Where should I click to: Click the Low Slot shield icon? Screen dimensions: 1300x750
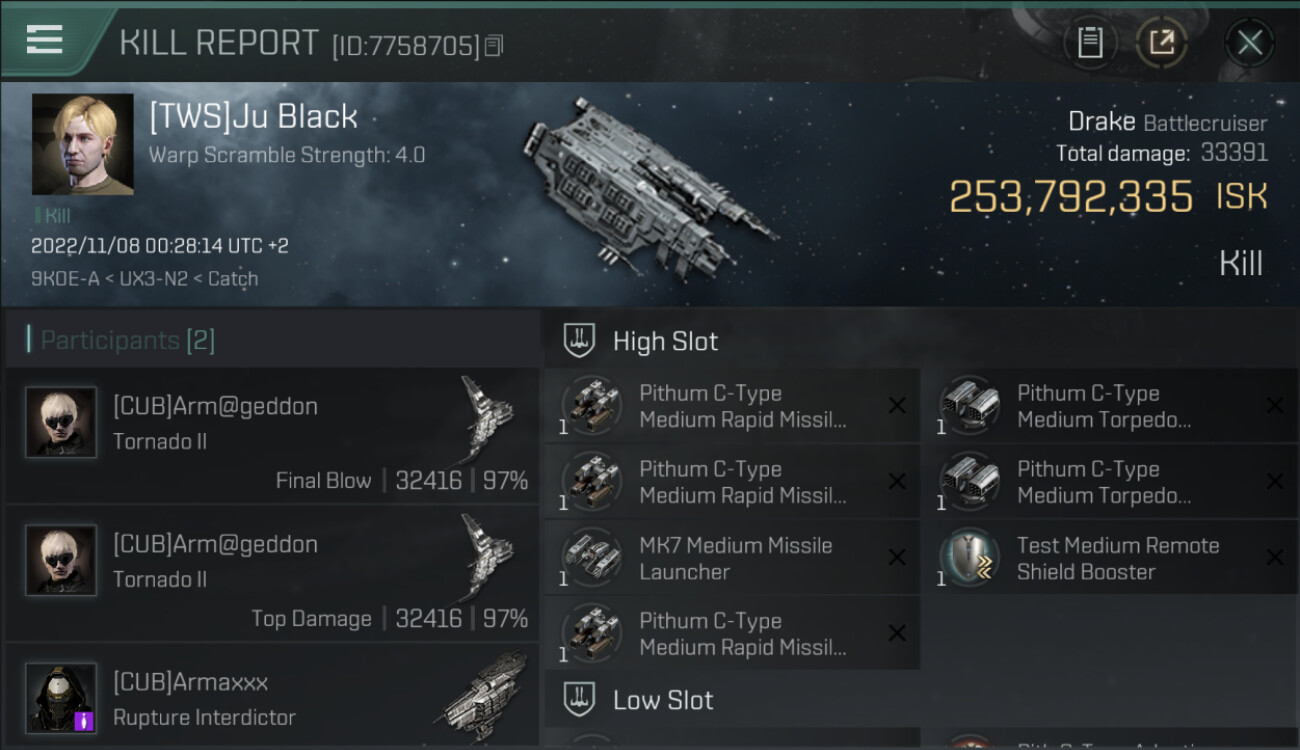(579, 698)
